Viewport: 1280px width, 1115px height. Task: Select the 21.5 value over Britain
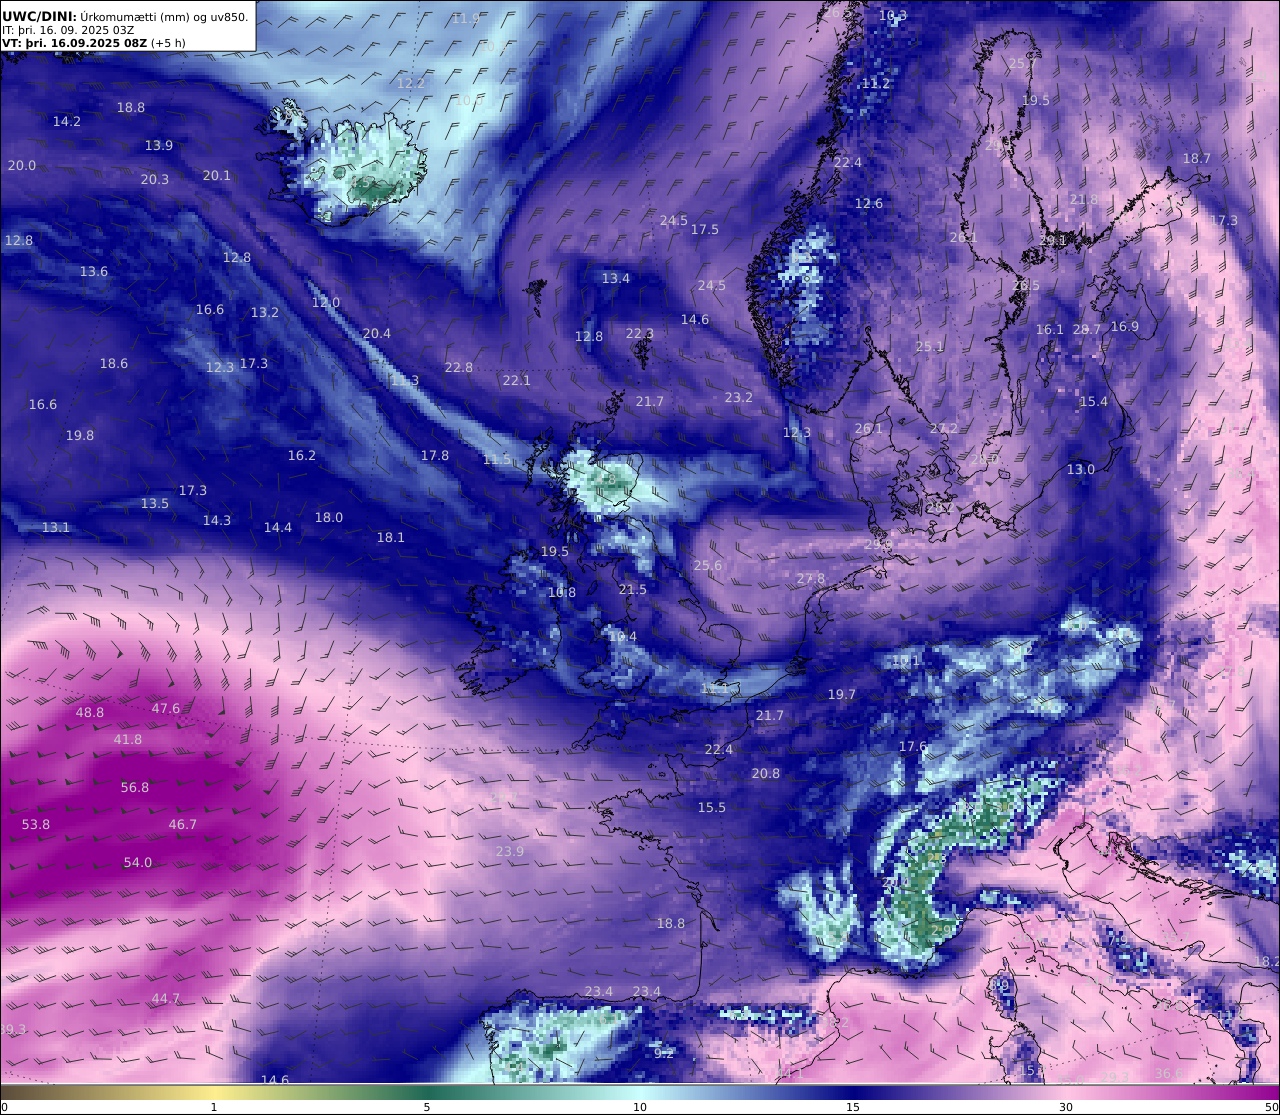(x=633, y=590)
